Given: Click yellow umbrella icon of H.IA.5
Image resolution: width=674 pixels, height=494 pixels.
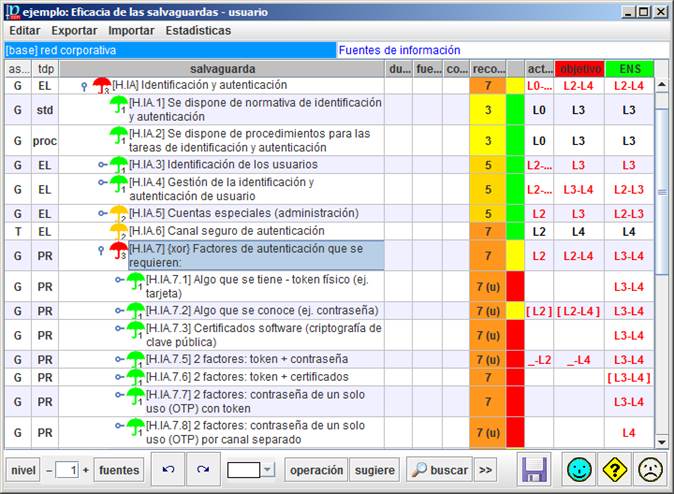Looking at the screenshot, I should coord(119,213).
